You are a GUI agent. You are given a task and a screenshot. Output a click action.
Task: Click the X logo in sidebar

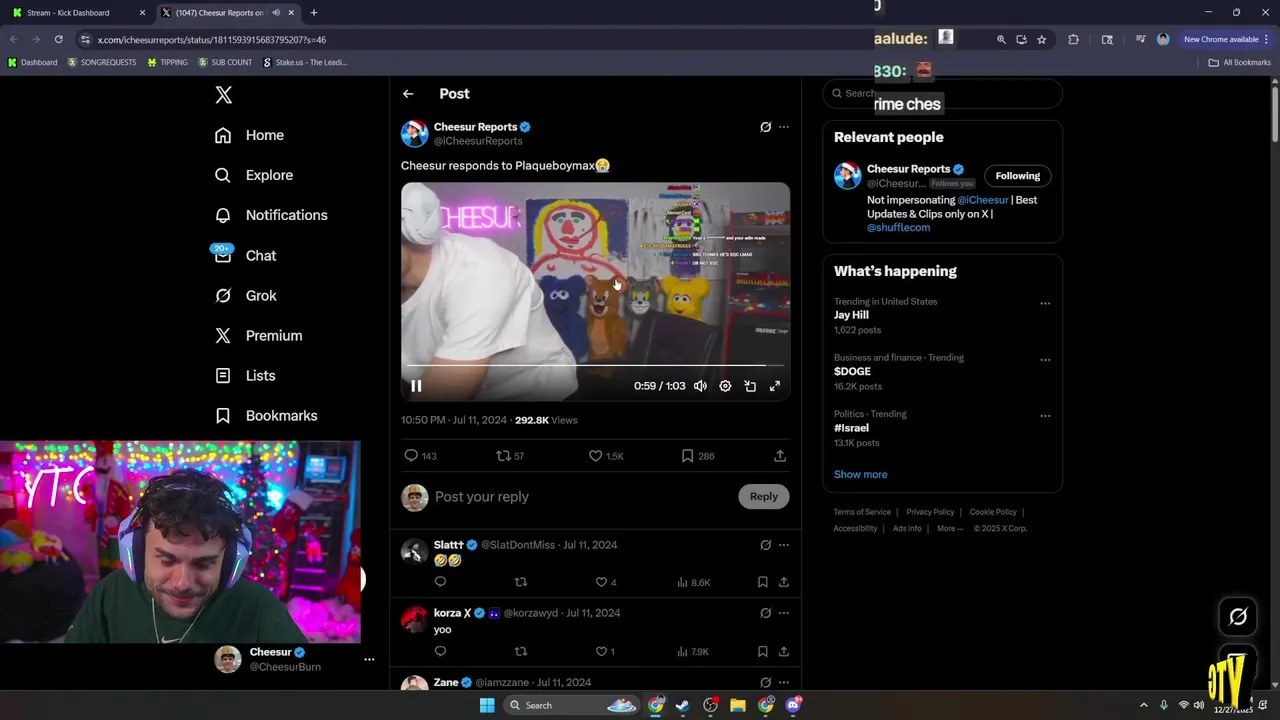[223, 95]
